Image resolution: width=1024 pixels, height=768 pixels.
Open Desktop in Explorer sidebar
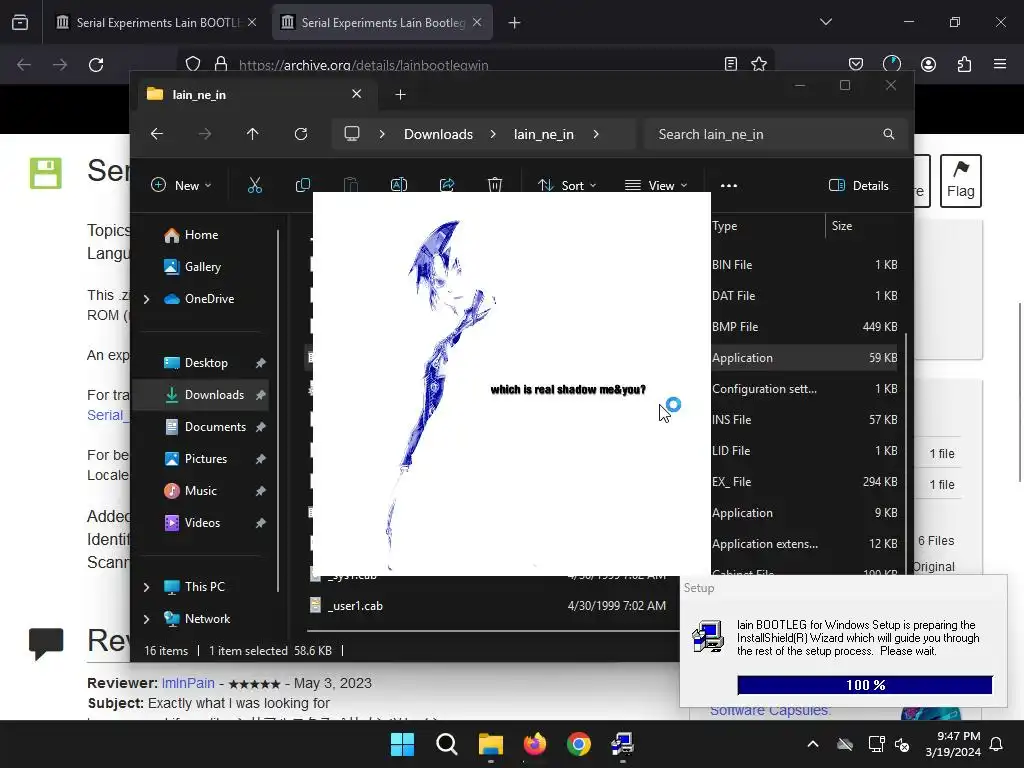206,363
